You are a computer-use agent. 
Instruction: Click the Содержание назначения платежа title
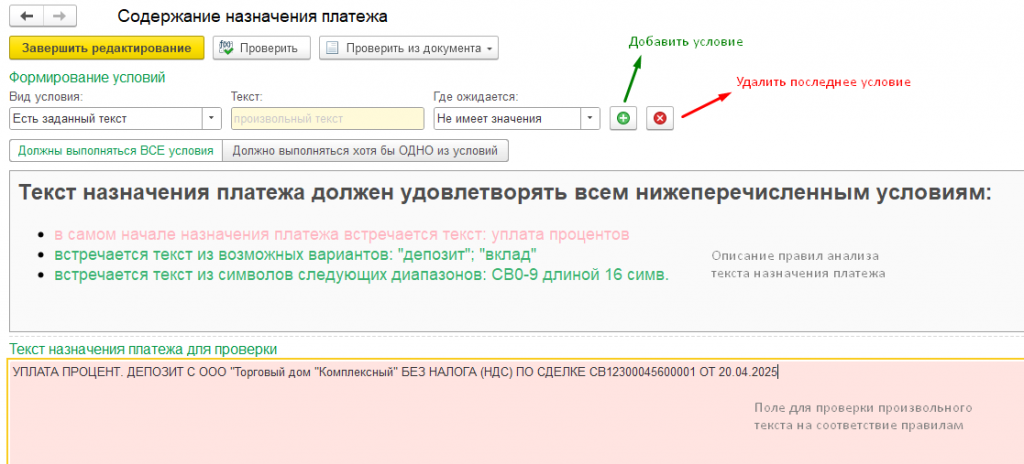(252, 16)
